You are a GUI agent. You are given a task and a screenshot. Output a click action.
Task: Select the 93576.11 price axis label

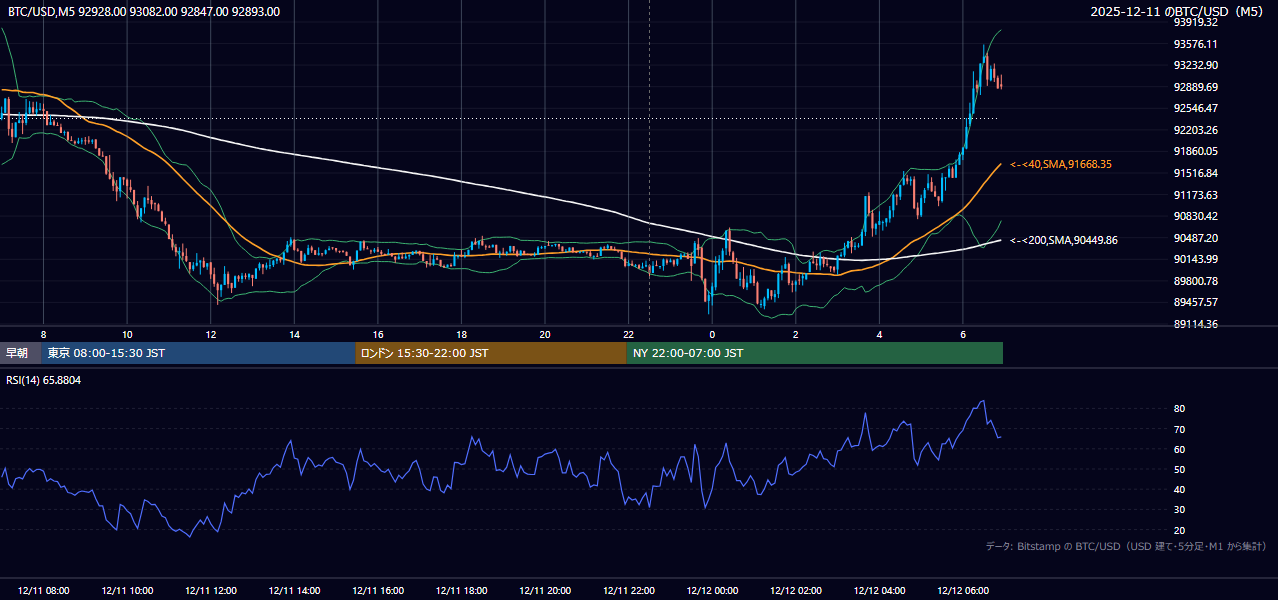(1195, 44)
